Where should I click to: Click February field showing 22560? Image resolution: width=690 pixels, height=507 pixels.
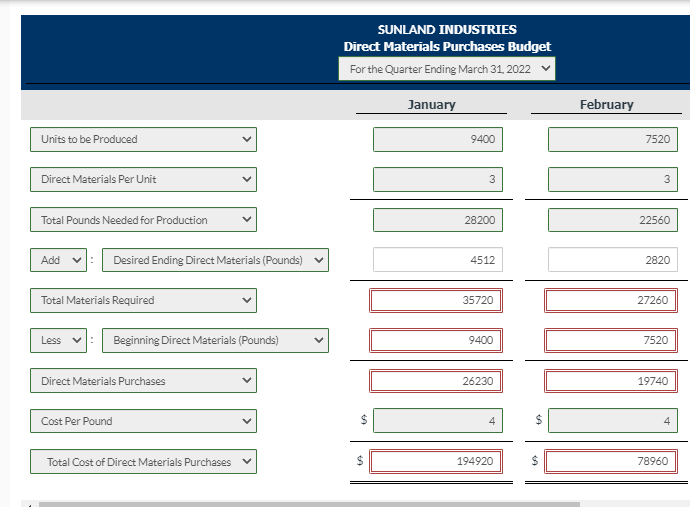pos(613,220)
